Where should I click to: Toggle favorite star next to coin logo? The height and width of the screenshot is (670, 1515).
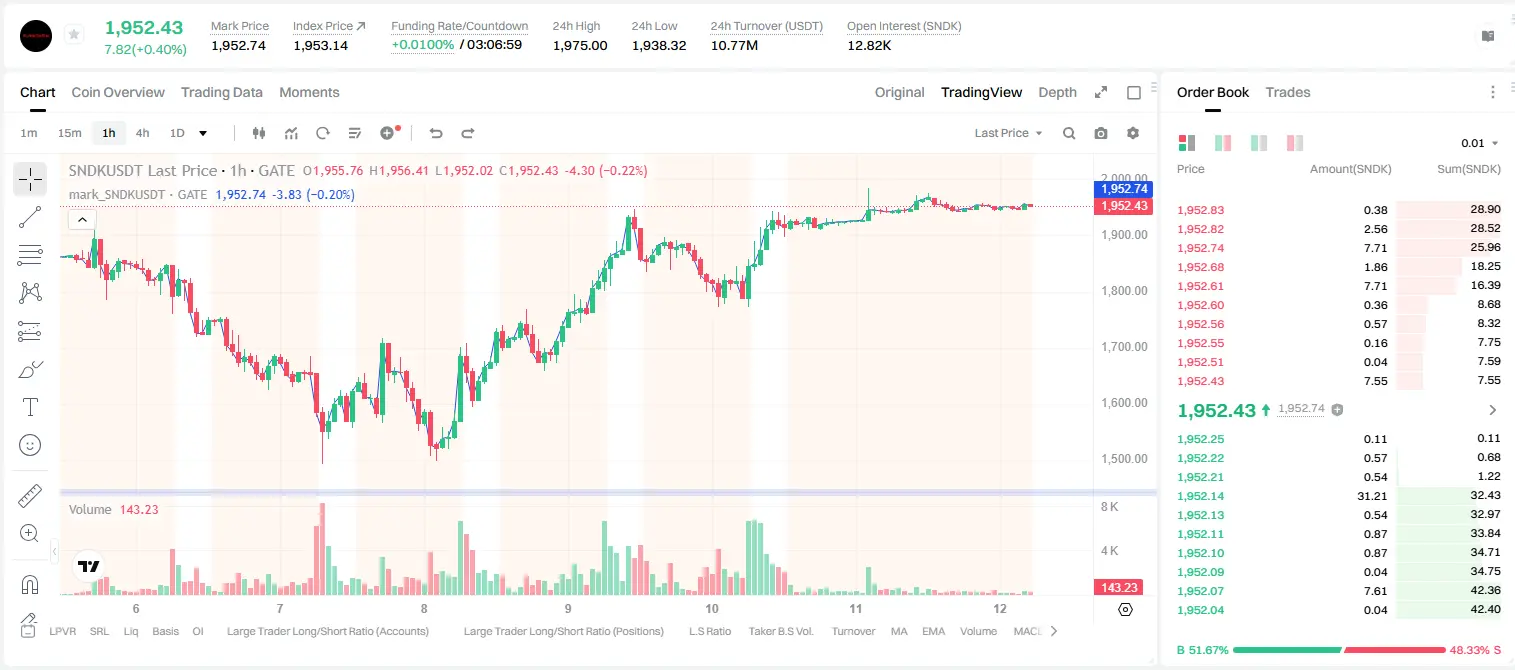click(74, 35)
